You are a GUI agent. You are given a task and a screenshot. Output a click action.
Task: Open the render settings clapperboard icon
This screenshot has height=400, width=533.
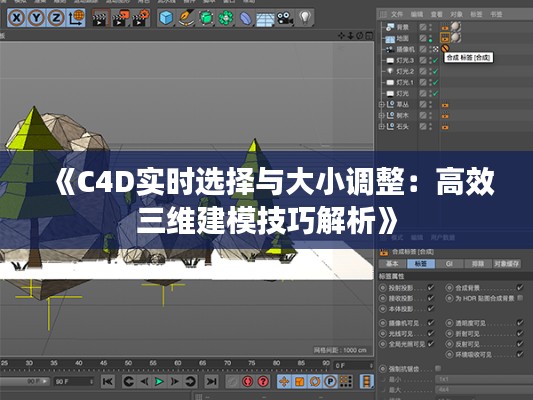[140, 18]
